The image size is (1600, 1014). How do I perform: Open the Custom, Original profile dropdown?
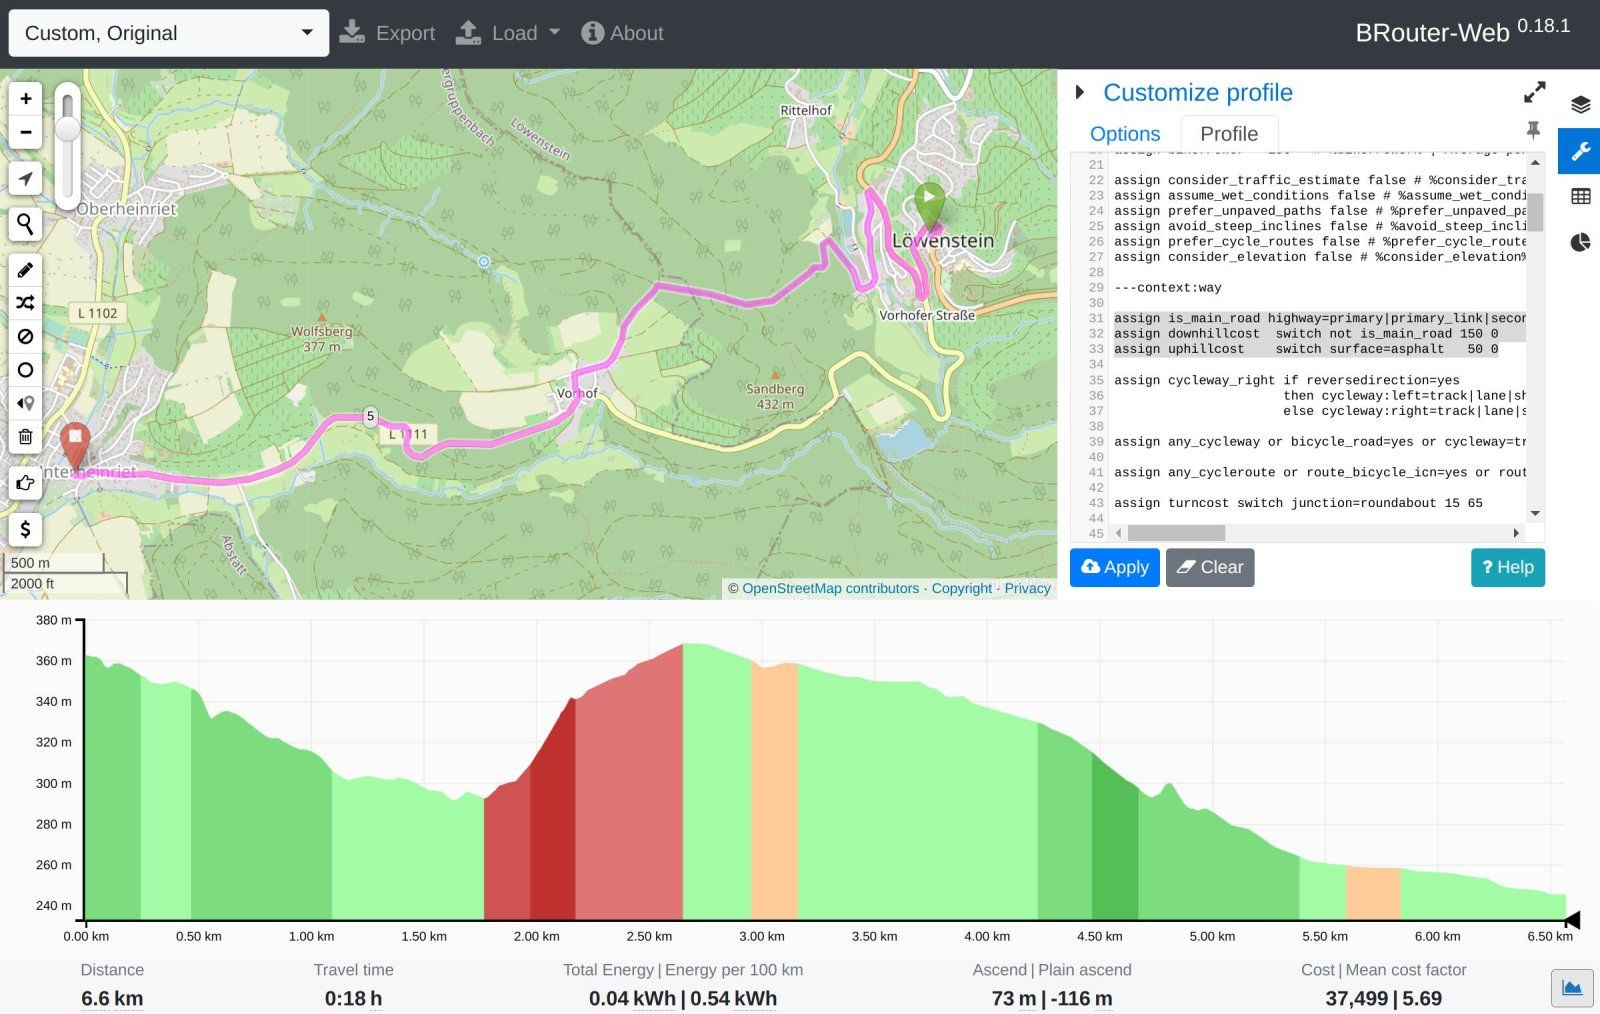tap(169, 33)
